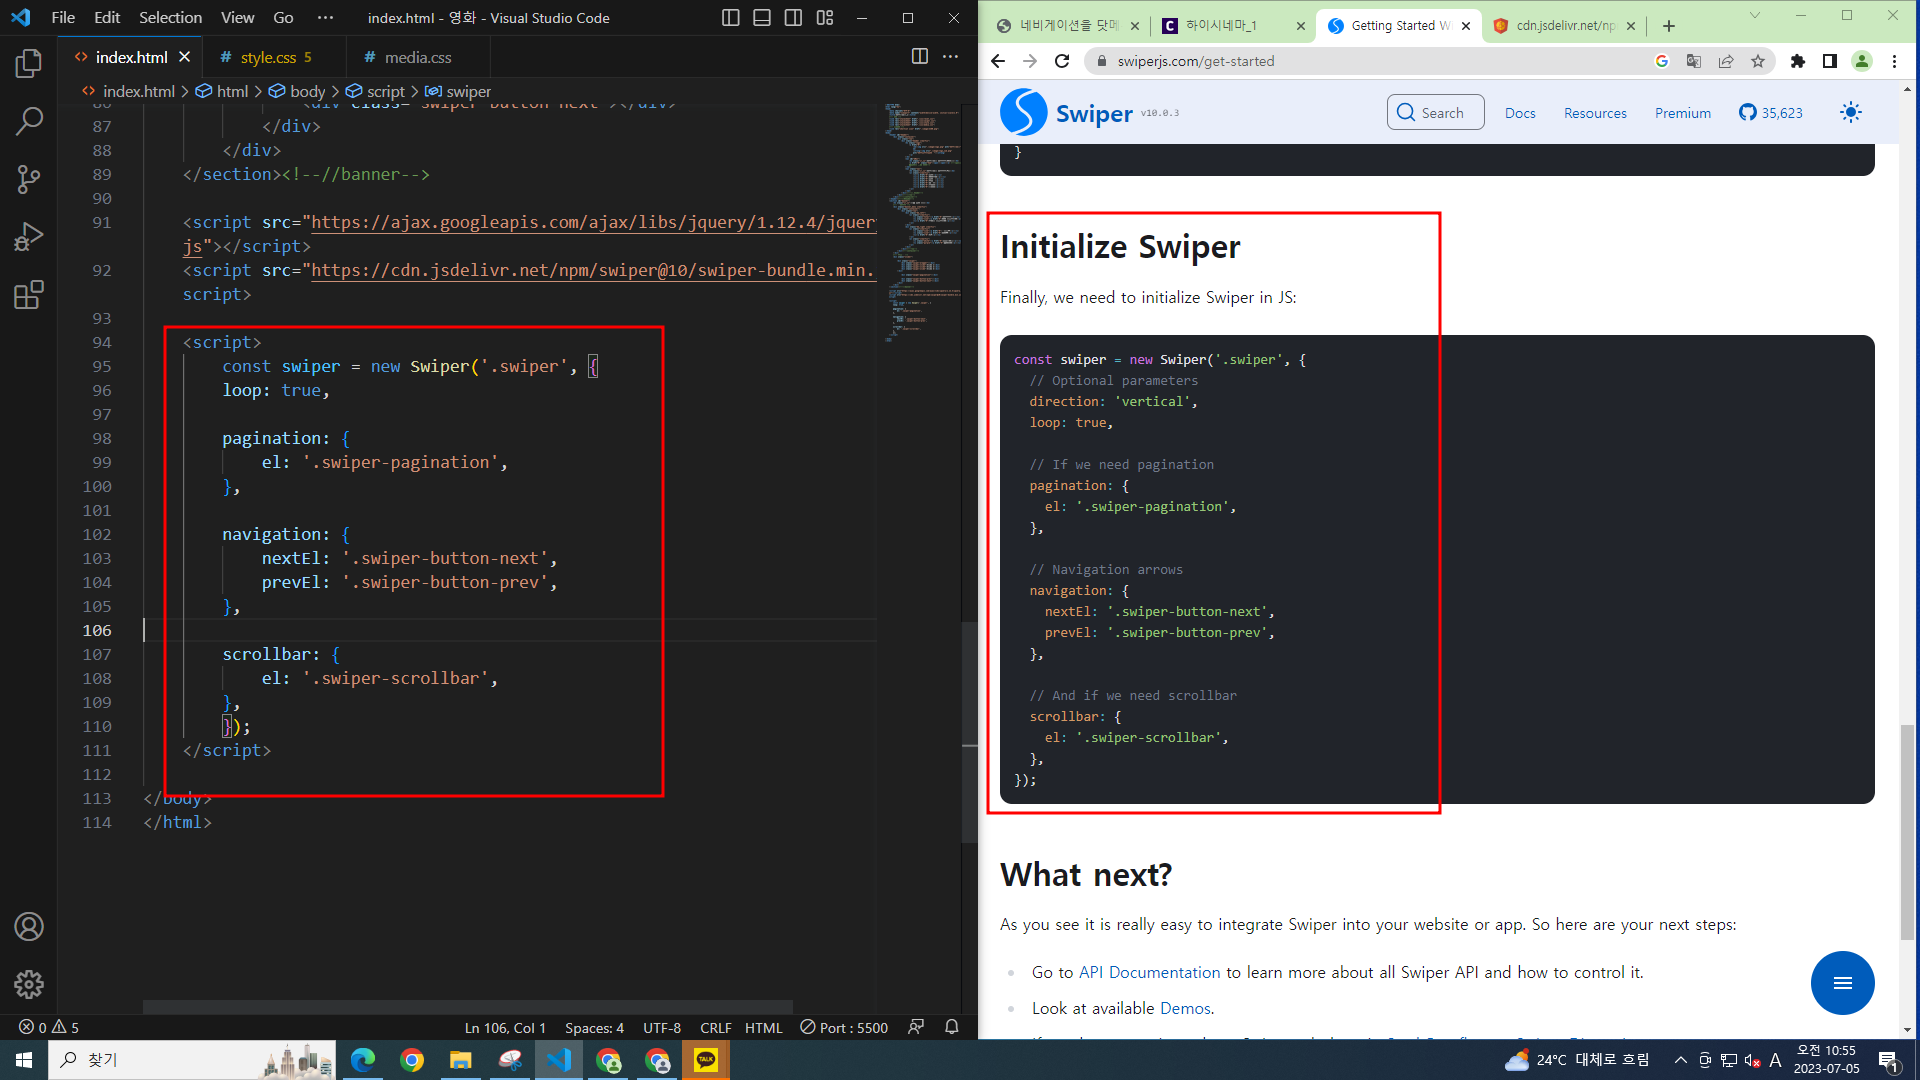Open the Search view in activity bar

pos(29,122)
